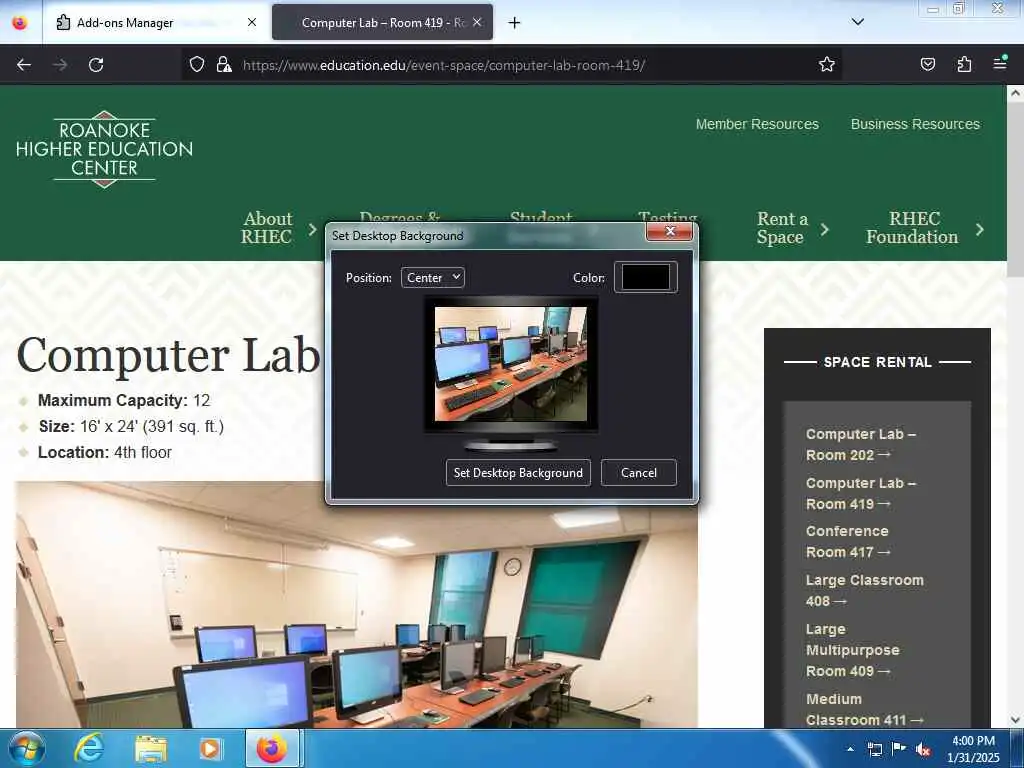Cancel the Set Desktop Background dialog

[x=639, y=473]
